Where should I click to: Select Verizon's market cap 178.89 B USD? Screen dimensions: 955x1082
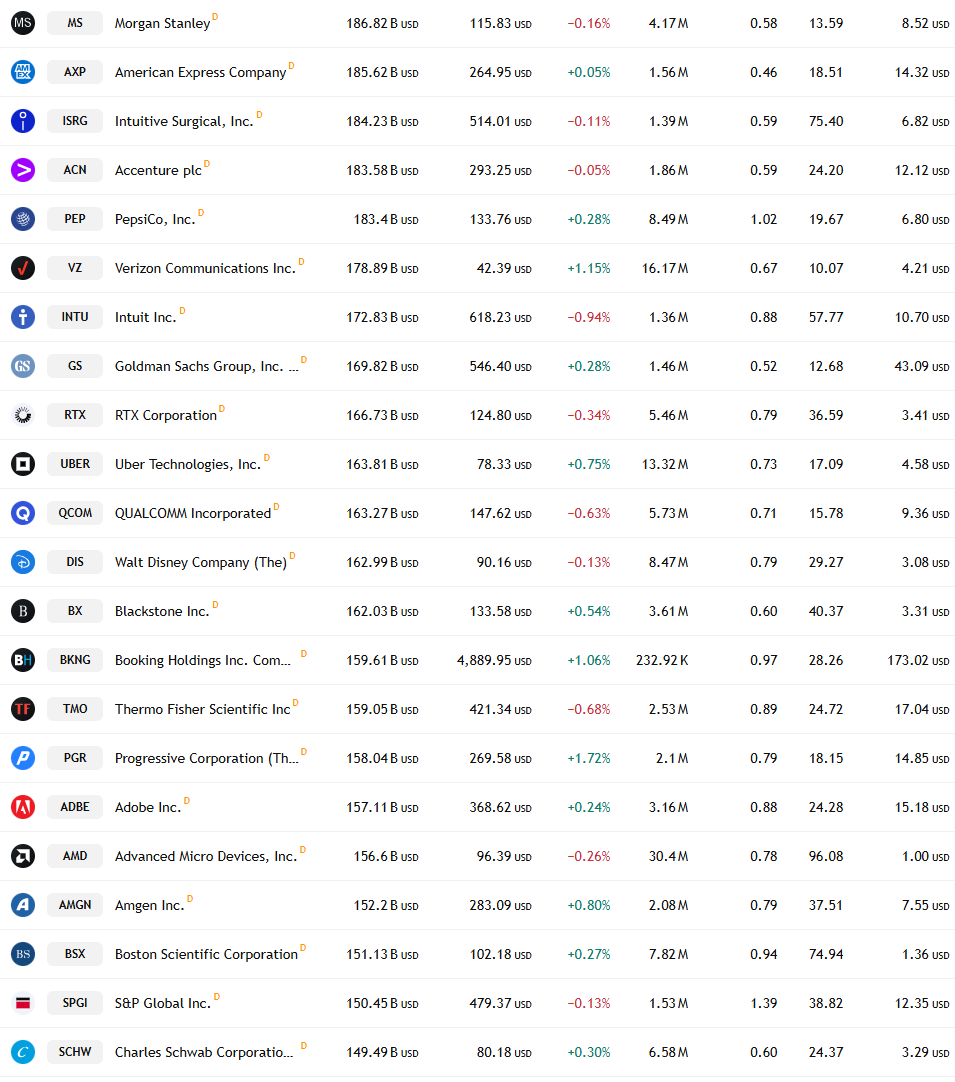382,268
